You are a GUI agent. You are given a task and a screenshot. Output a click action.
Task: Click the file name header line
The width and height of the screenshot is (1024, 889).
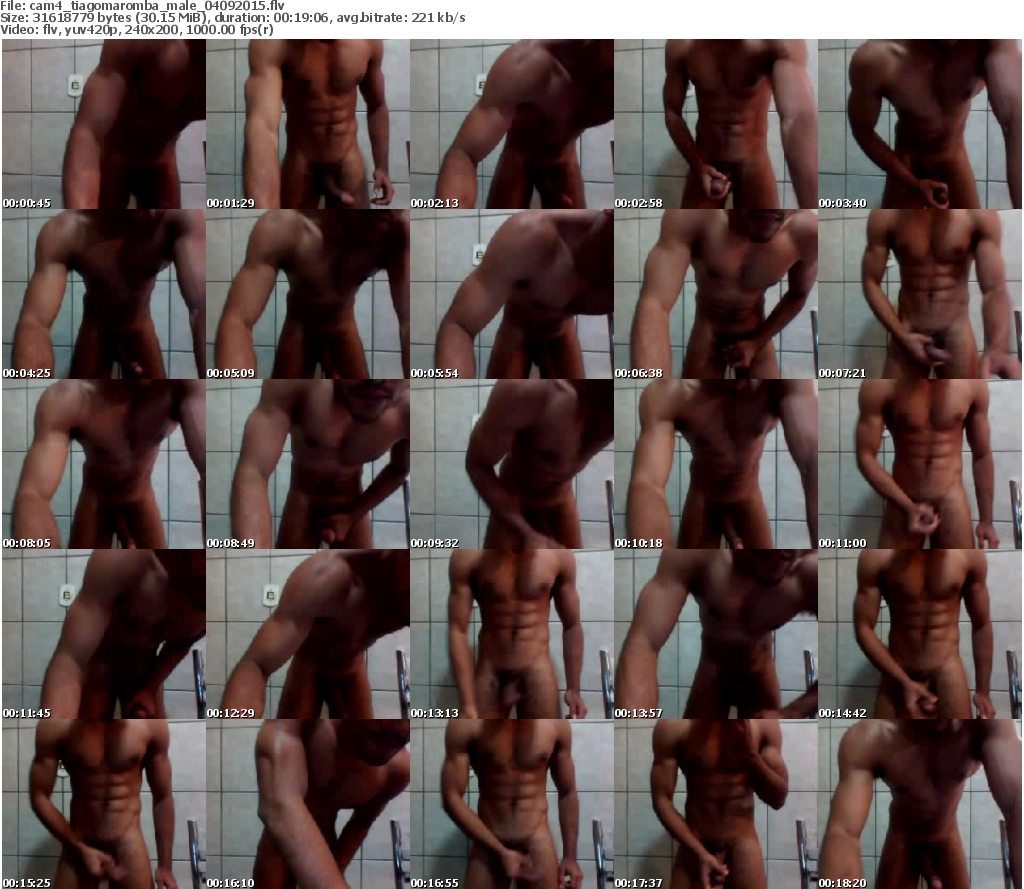(x=142, y=6)
